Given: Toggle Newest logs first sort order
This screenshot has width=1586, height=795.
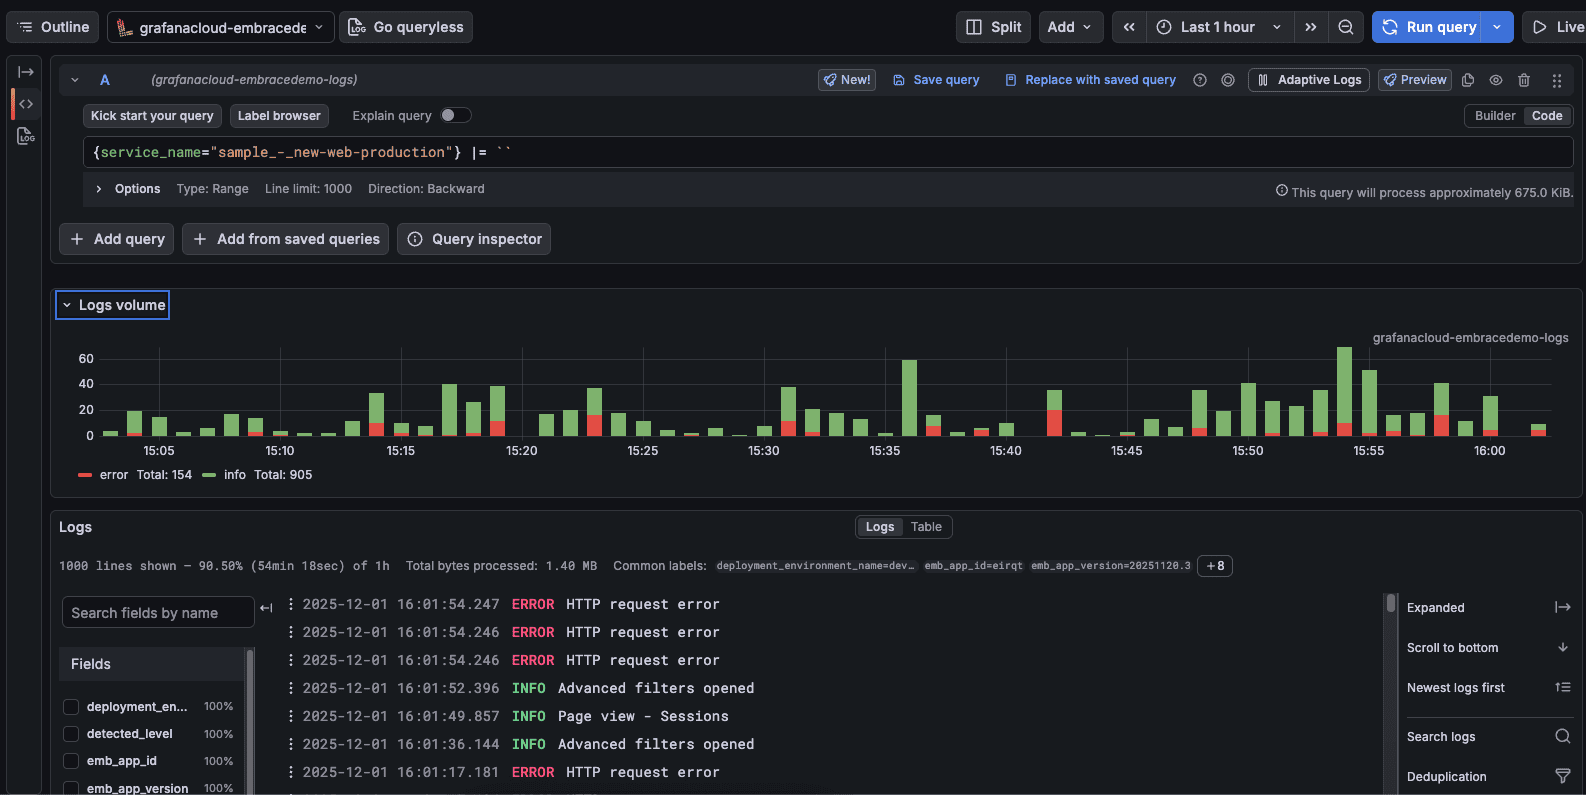Looking at the screenshot, I should tap(1489, 688).
